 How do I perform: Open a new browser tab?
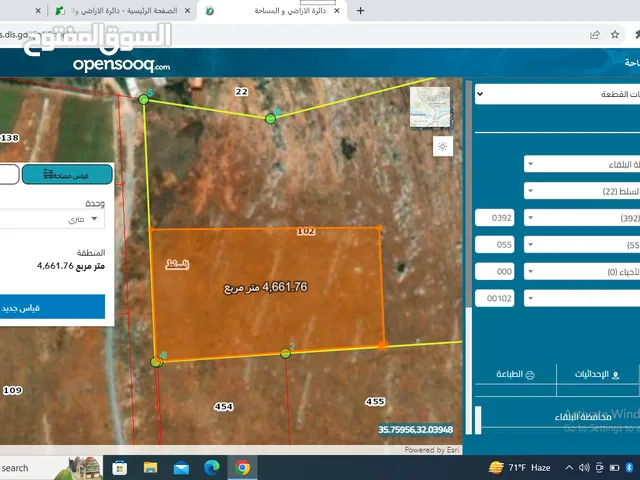360,11
